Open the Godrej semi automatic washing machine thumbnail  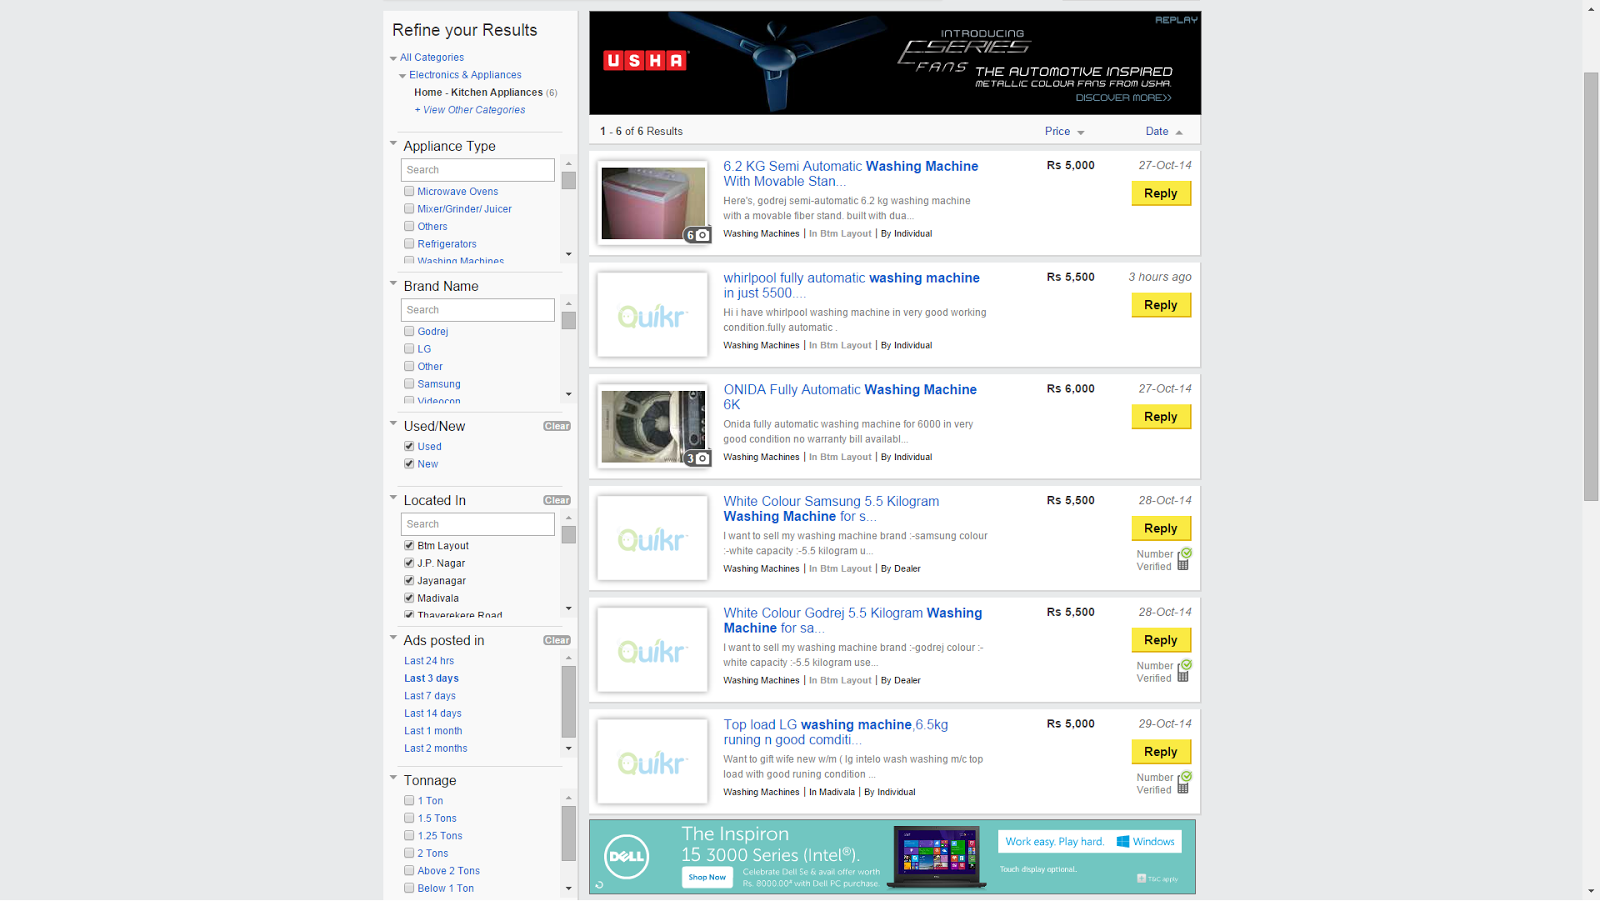tap(653, 203)
